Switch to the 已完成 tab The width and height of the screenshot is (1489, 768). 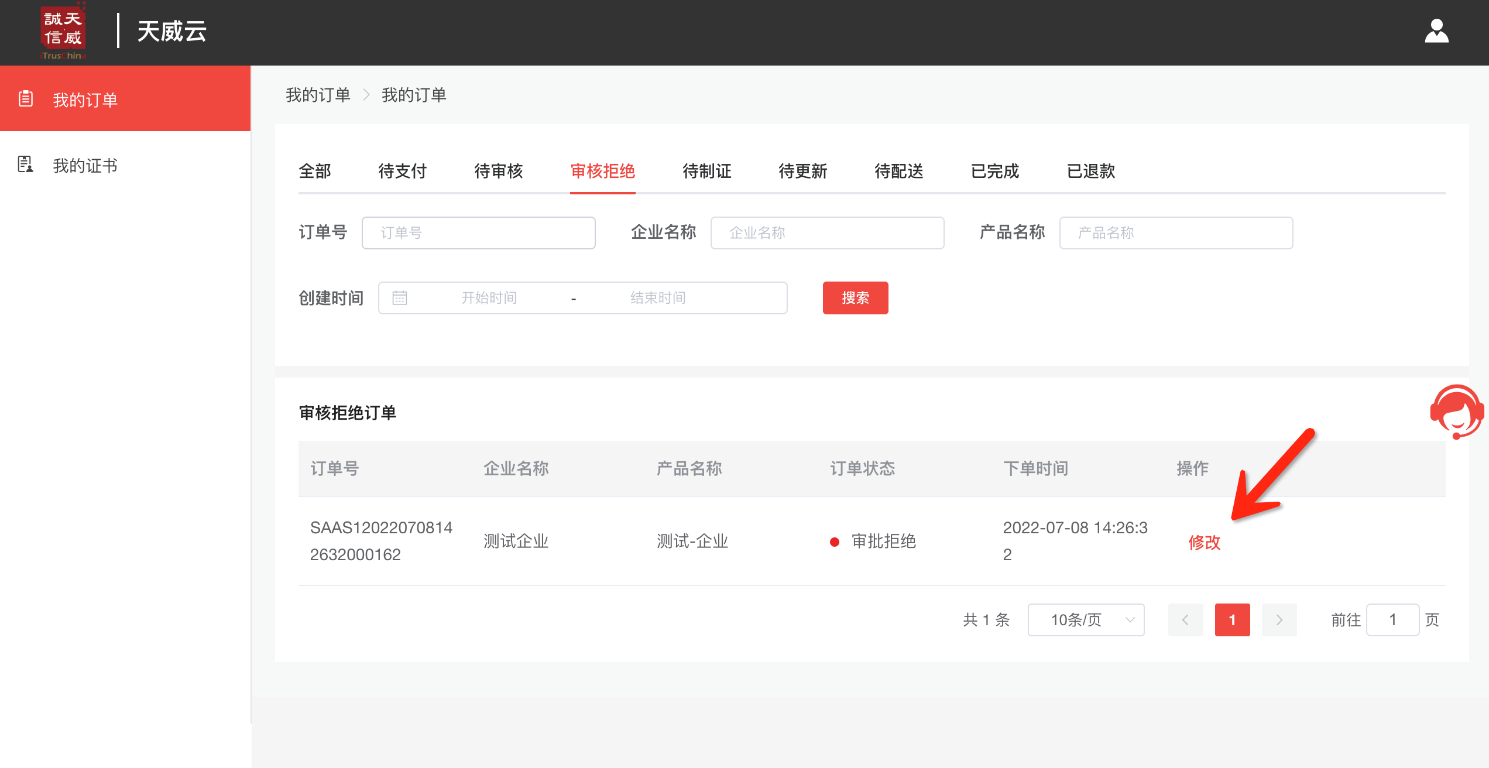(994, 171)
